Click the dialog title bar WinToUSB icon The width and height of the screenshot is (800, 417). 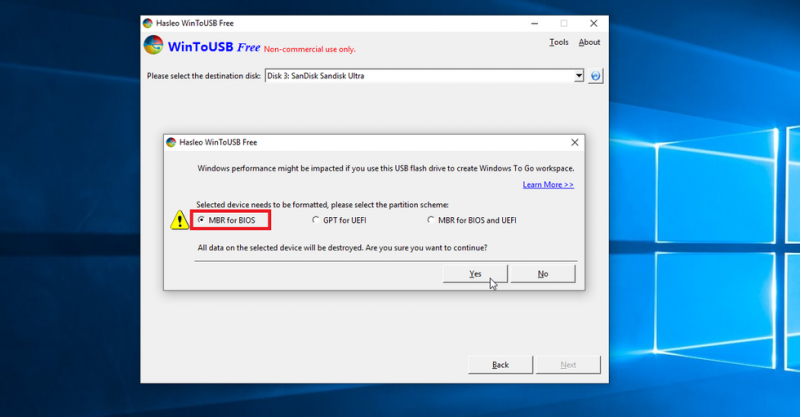point(171,142)
